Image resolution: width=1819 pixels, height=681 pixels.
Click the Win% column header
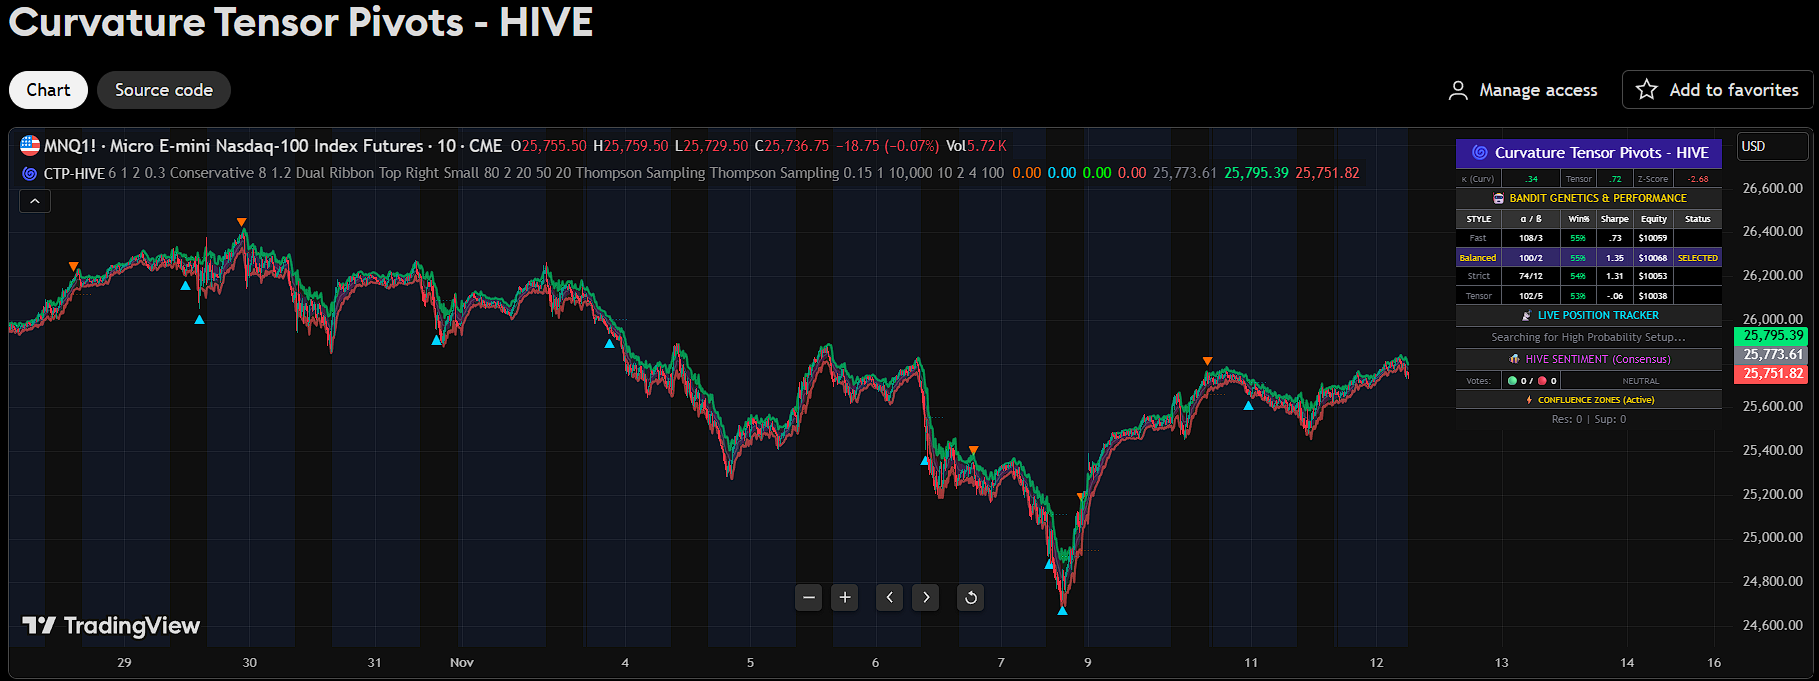(1579, 219)
